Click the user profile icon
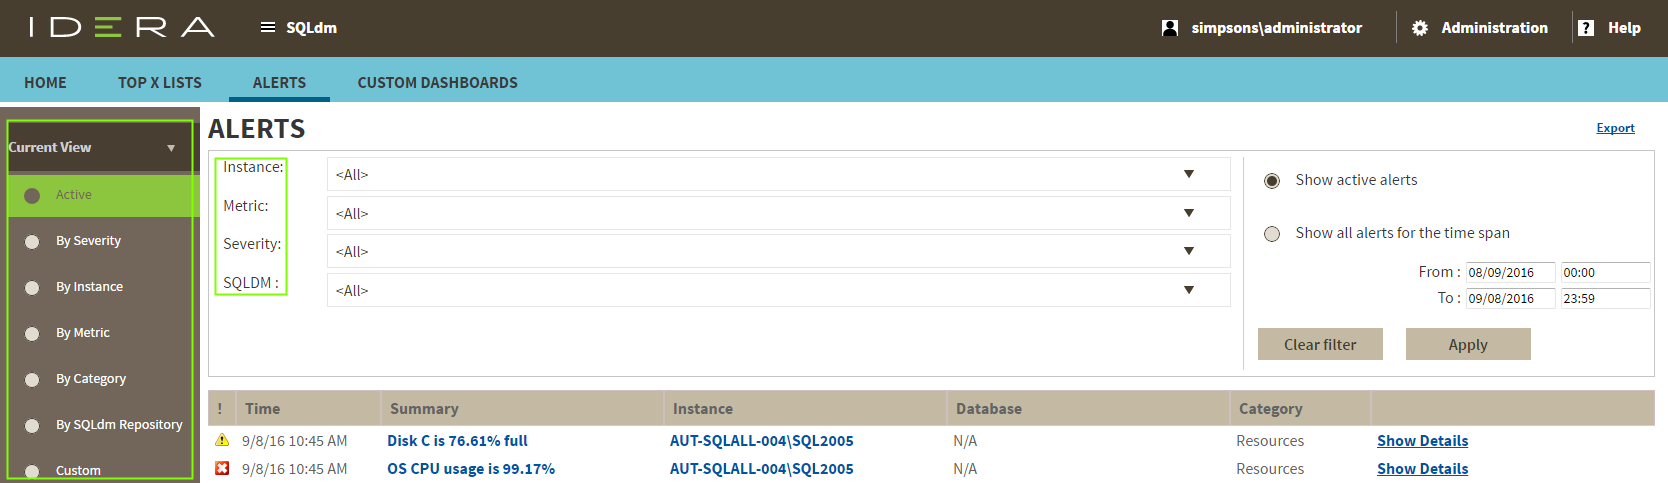 (x=1170, y=28)
